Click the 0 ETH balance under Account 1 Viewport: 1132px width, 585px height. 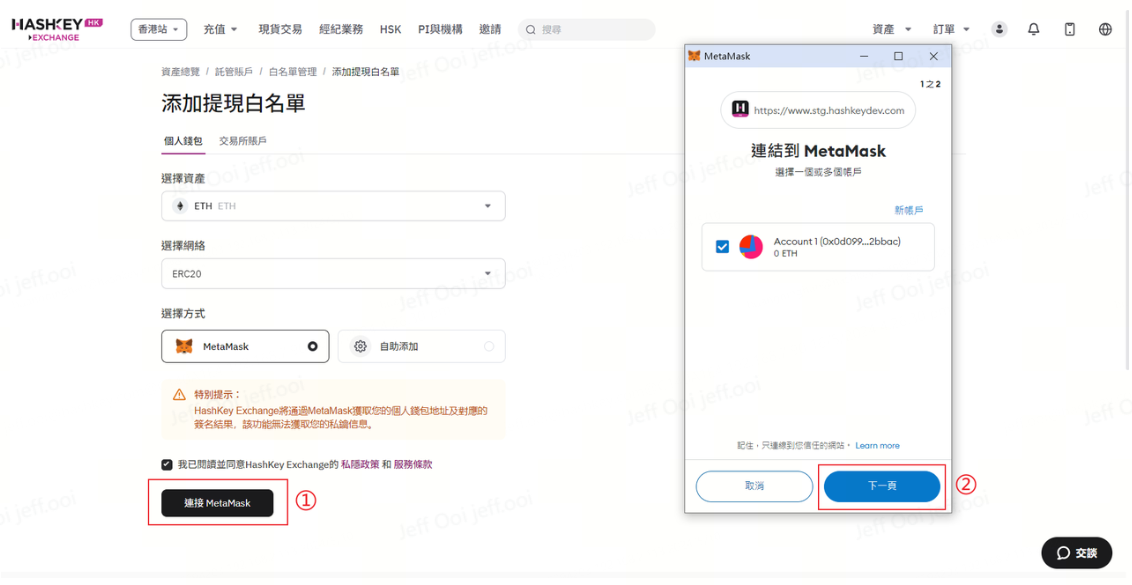point(785,254)
